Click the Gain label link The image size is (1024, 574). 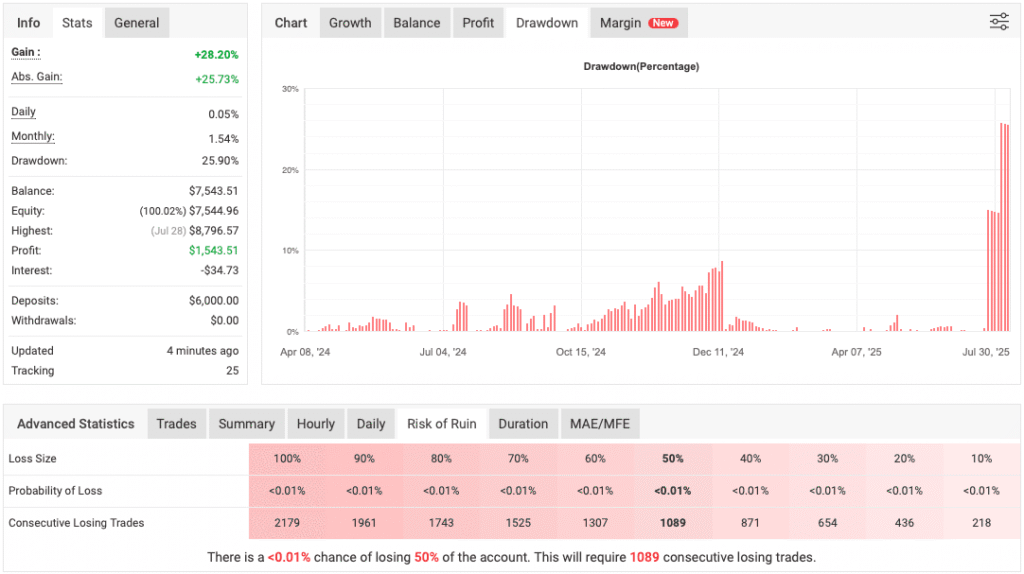pyautogui.click(x=26, y=52)
